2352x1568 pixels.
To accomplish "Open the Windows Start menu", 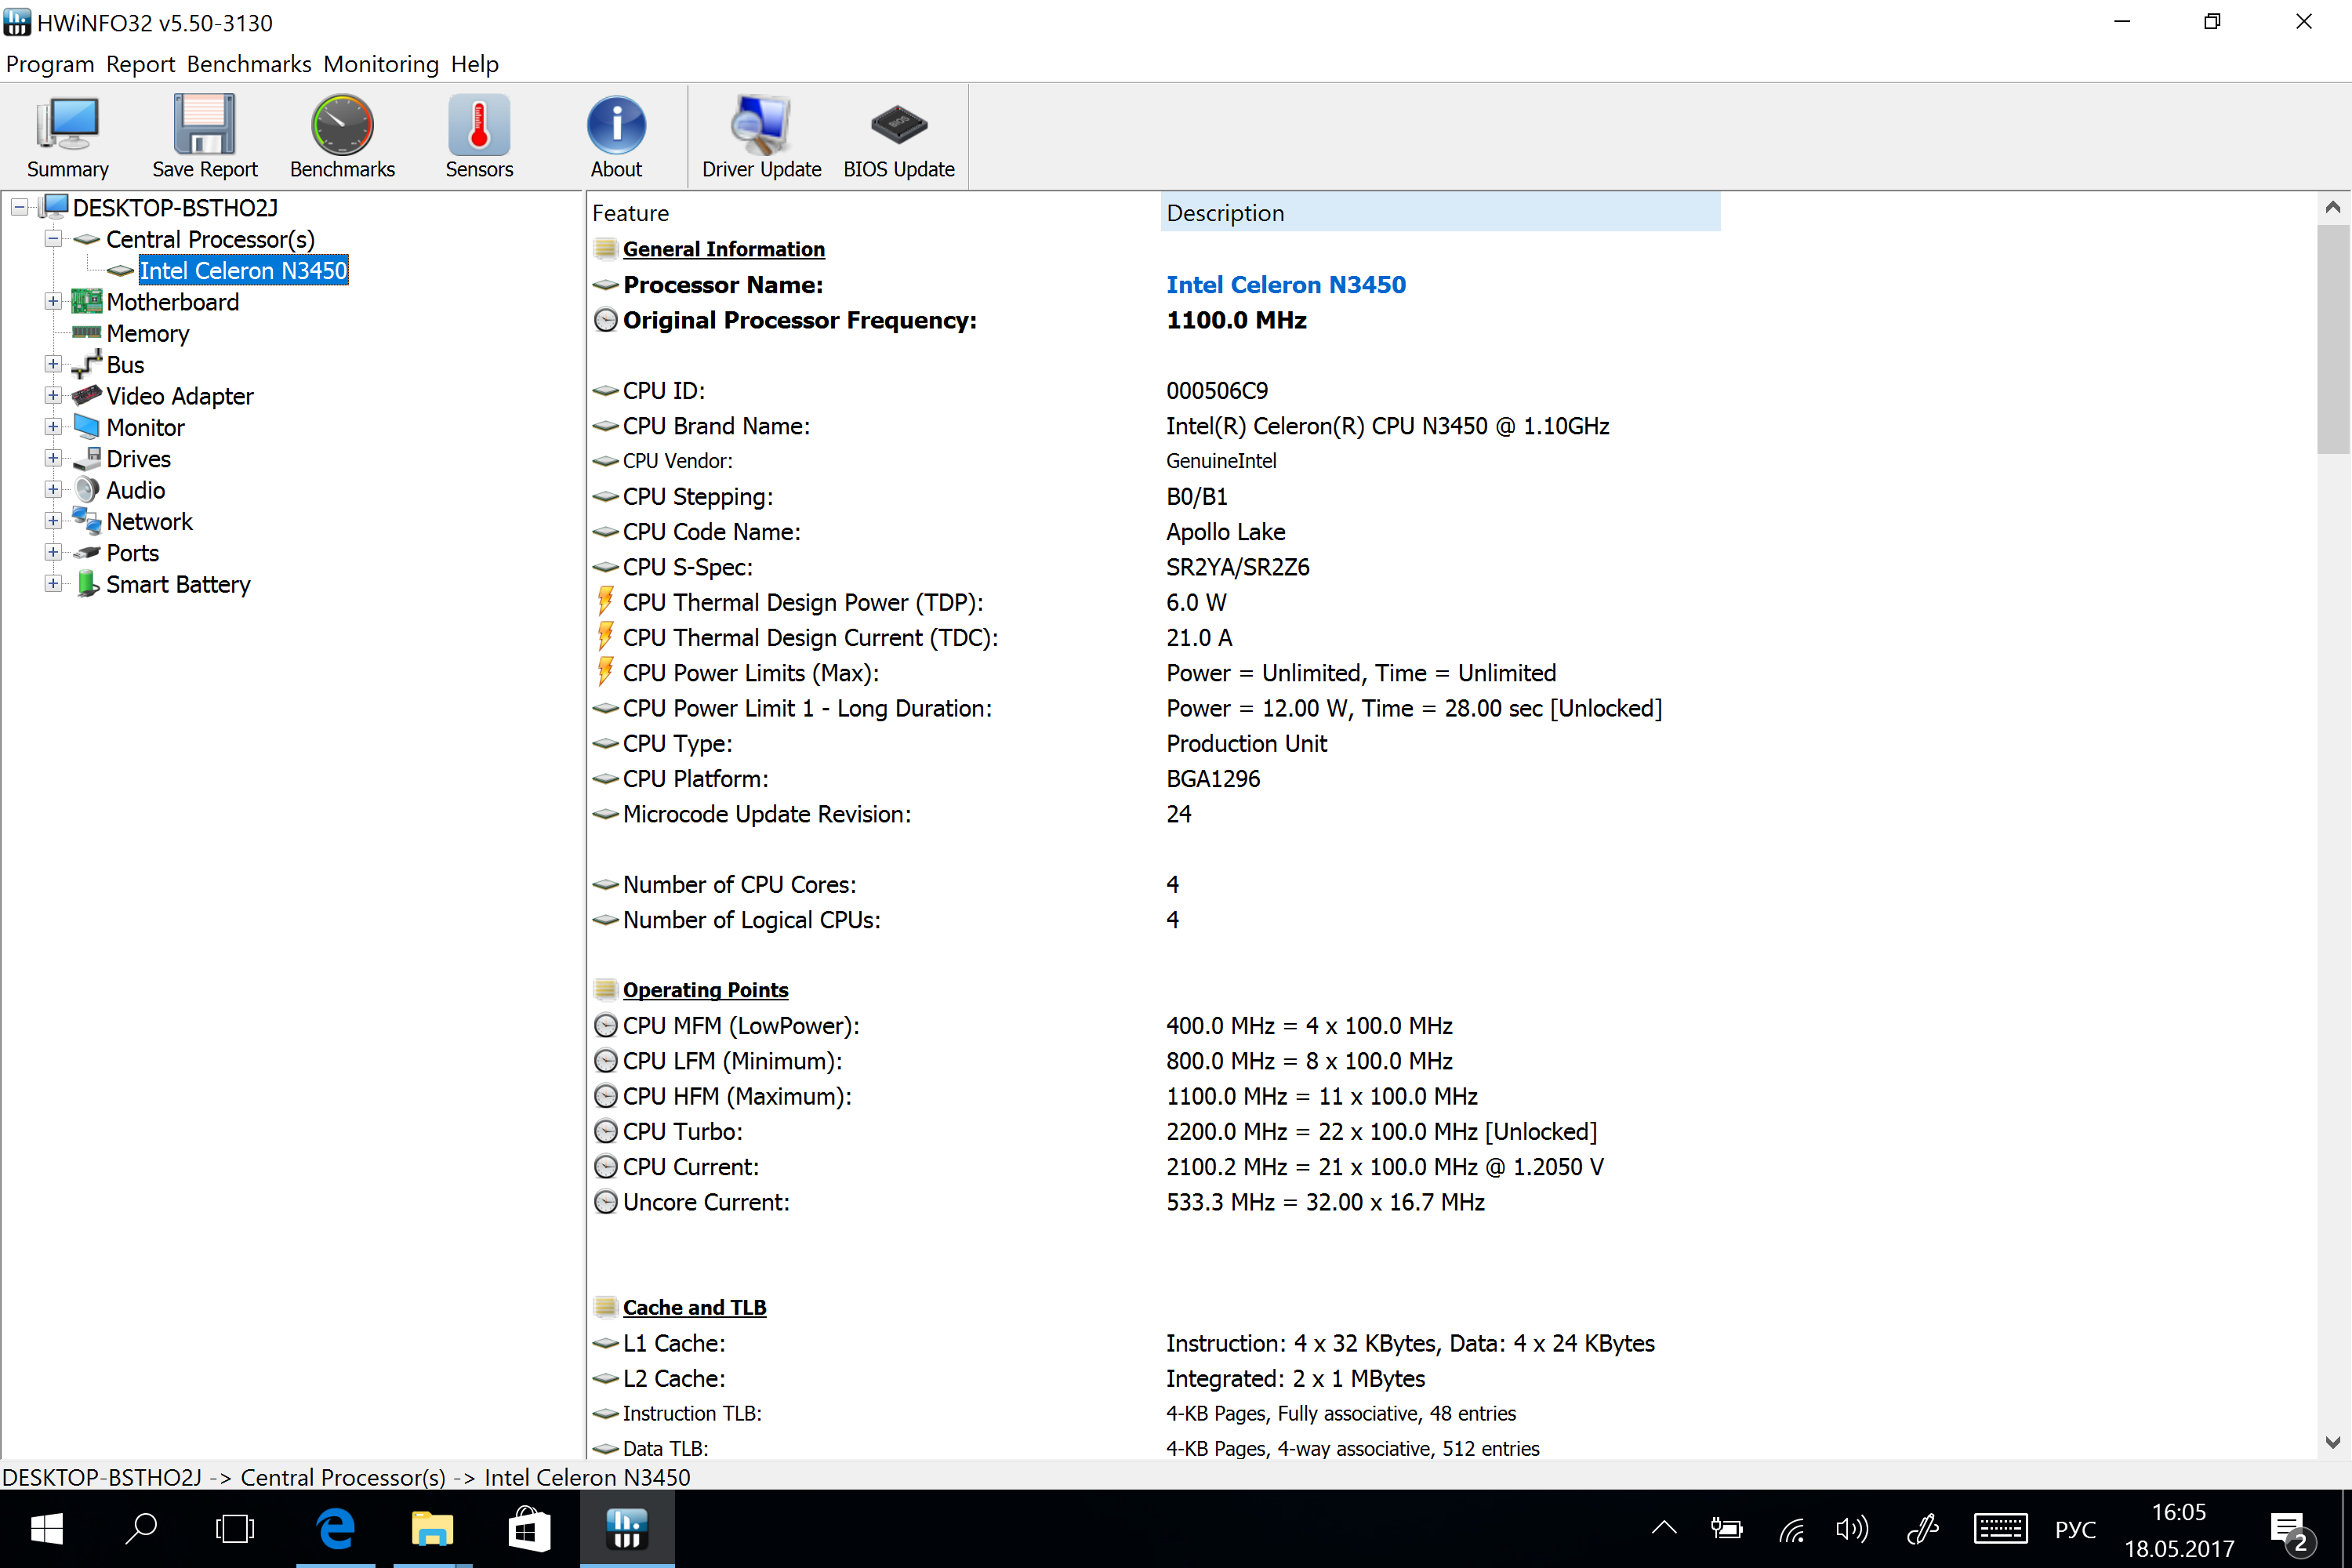I will click(x=47, y=1528).
